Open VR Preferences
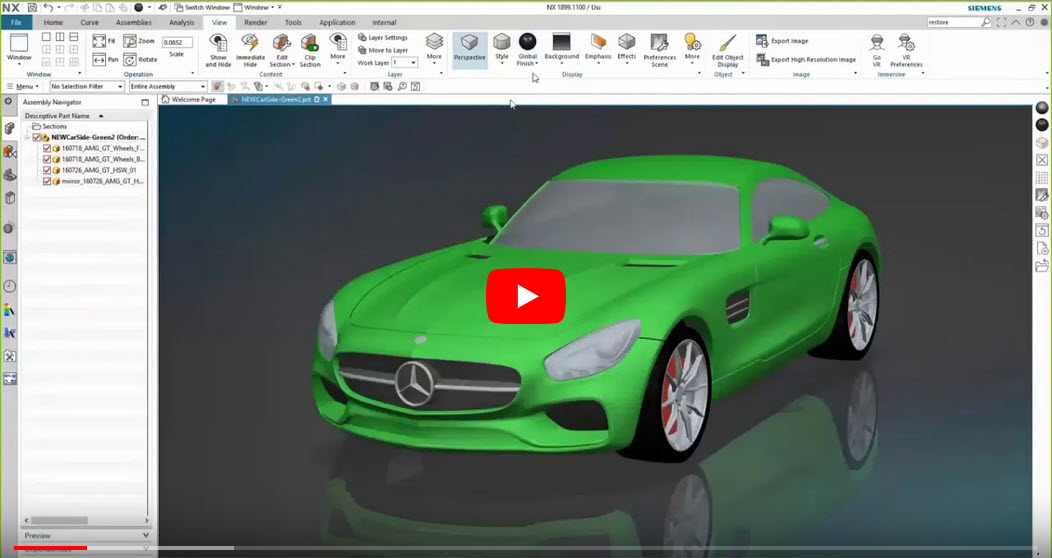This screenshot has height=558, width=1052. (906, 50)
